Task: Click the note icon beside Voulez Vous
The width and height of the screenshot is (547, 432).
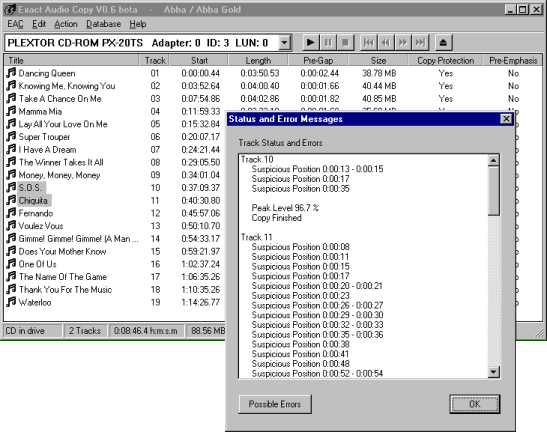Action: point(11,225)
